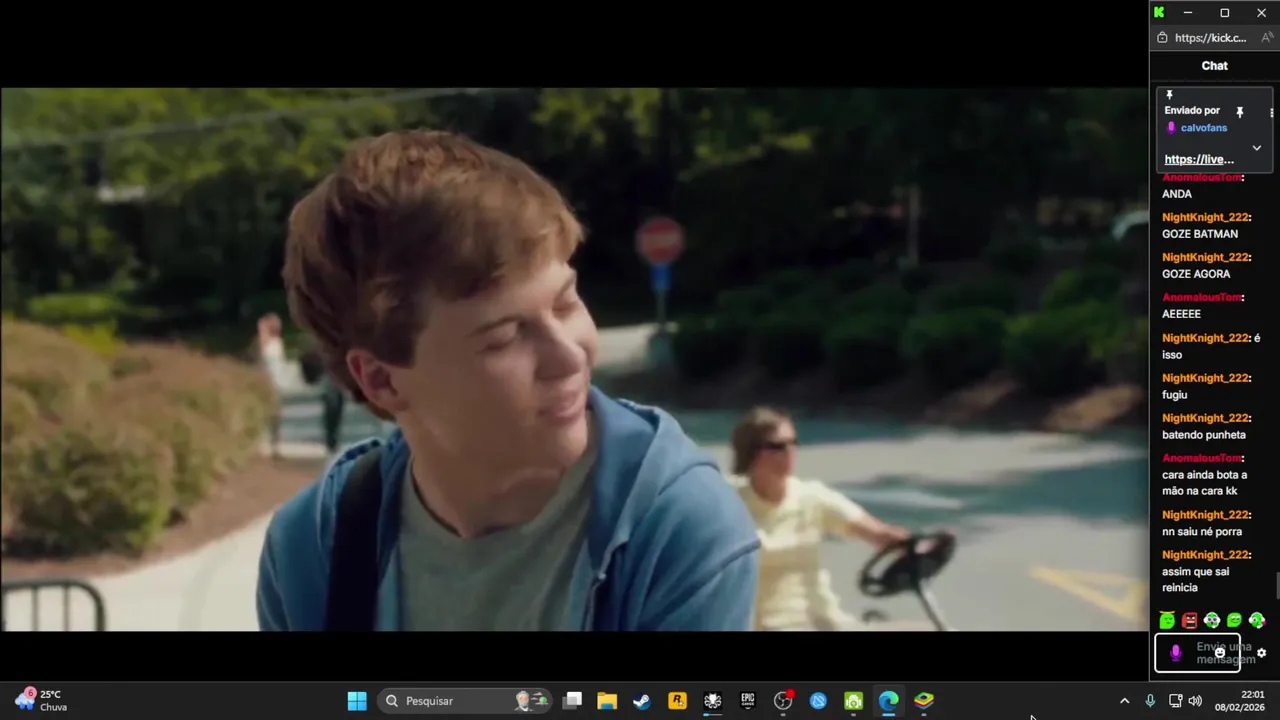
Task: Click the kick.com URL address bar
Action: pyautogui.click(x=1211, y=38)
